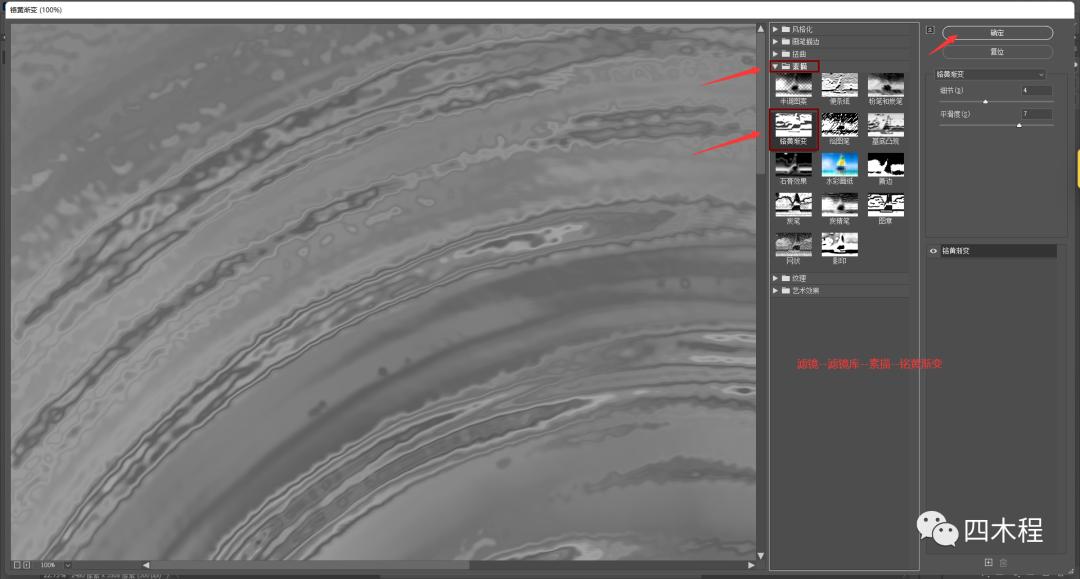The width and height of the screenshot is (1080, 579).
Task: Click the 平滑度 smoothness slider handle
Action: (x=1019, y=125)
